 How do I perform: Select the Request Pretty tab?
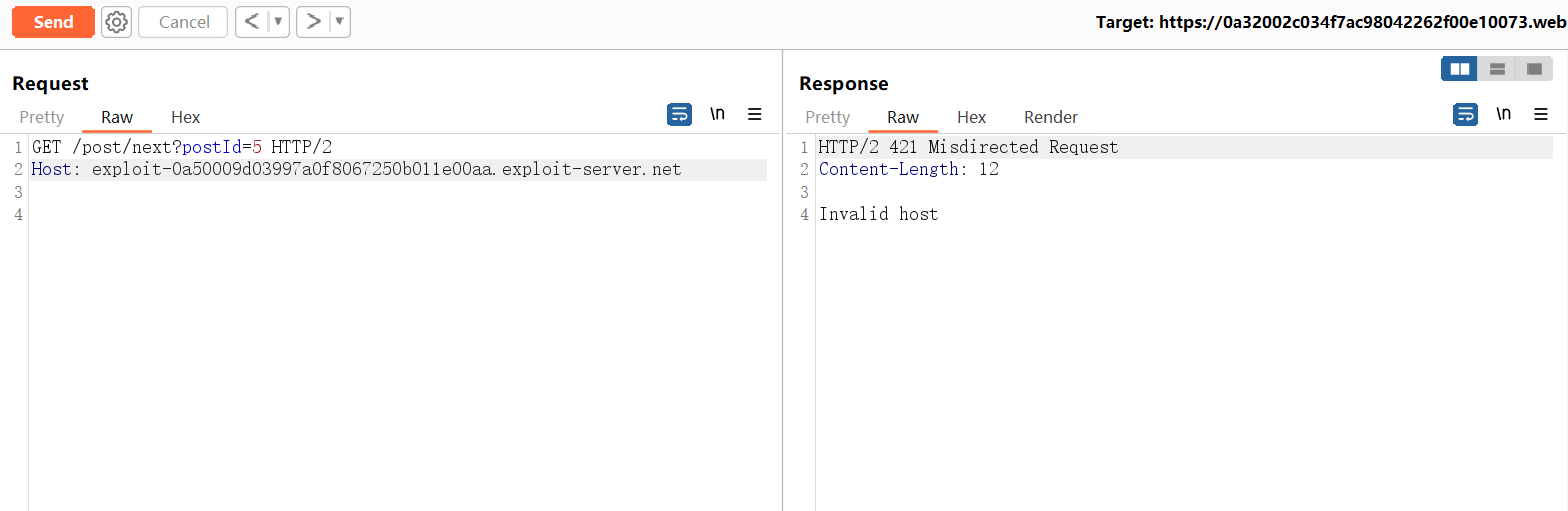(42, 117)
